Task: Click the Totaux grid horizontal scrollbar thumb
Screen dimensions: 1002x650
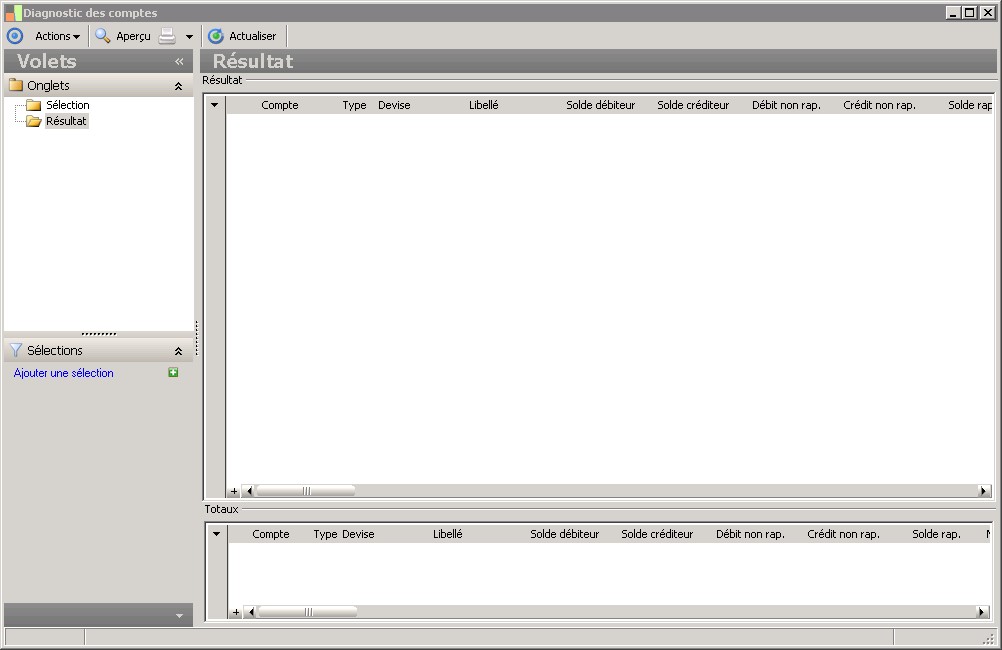Action: click(x=307, y=612)
